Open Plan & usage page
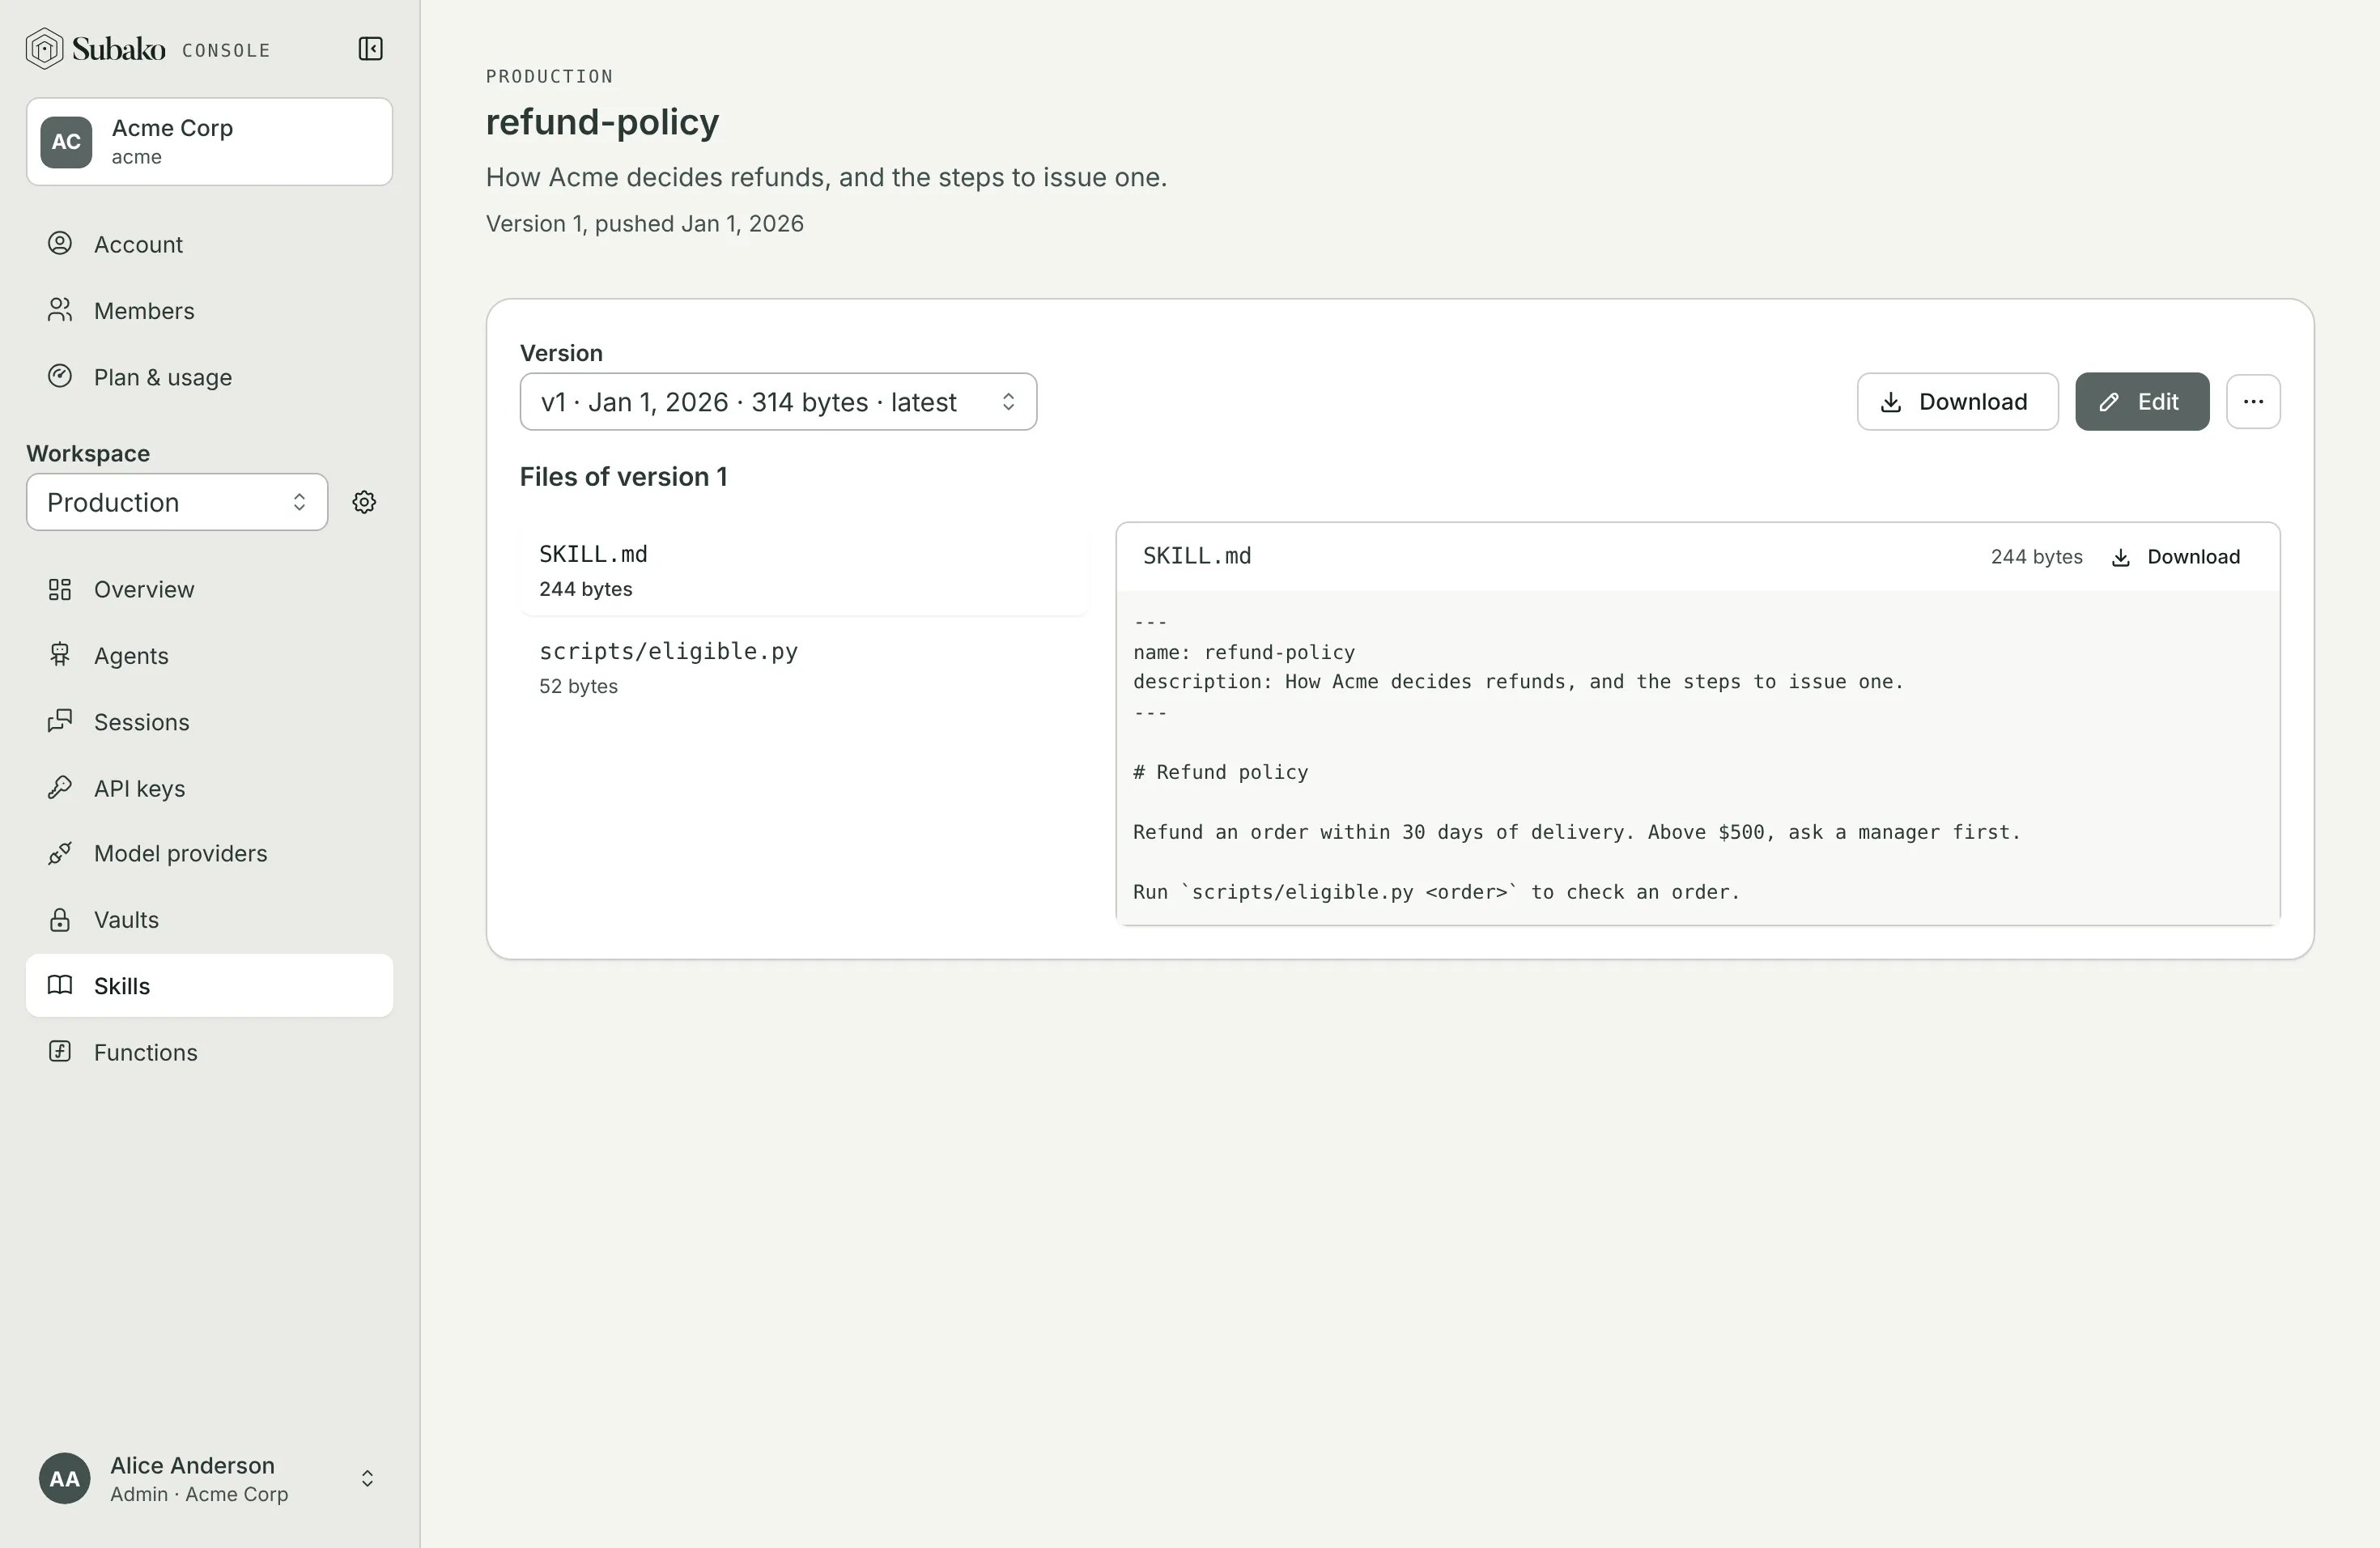 tap(209, 377)
